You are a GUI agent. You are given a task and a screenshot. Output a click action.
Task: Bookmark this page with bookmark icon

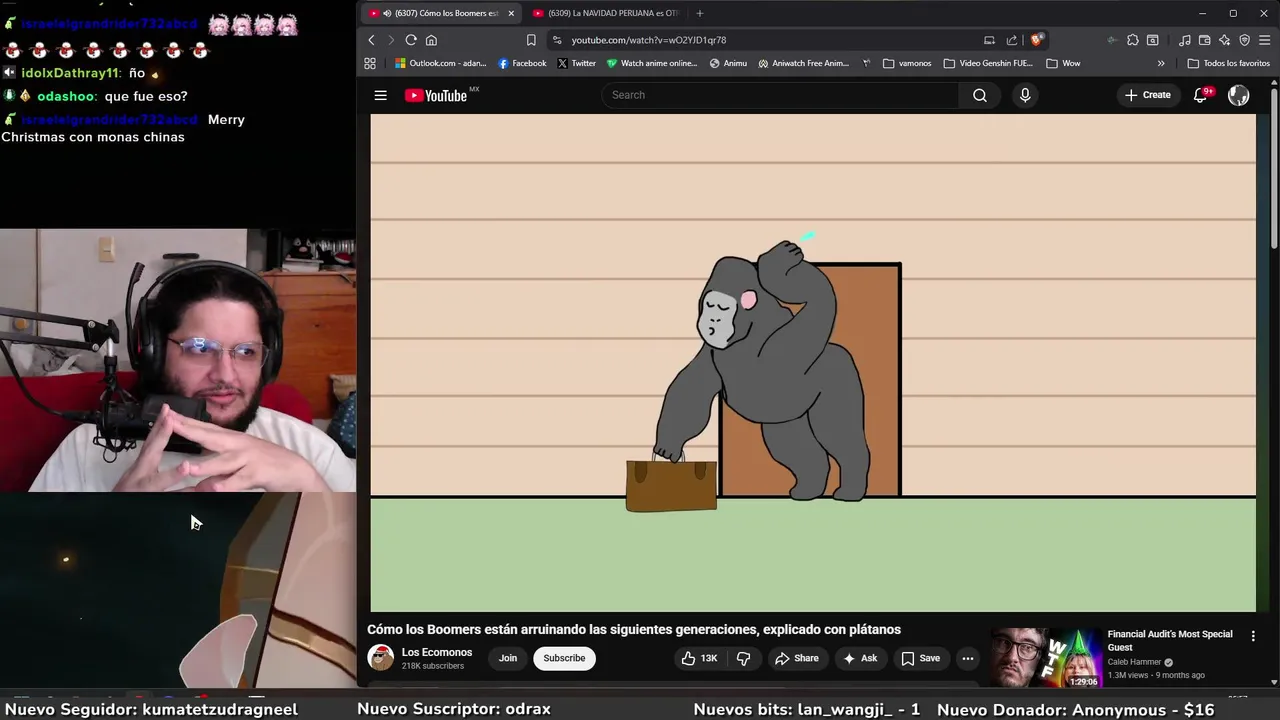(x=531, y=40)
